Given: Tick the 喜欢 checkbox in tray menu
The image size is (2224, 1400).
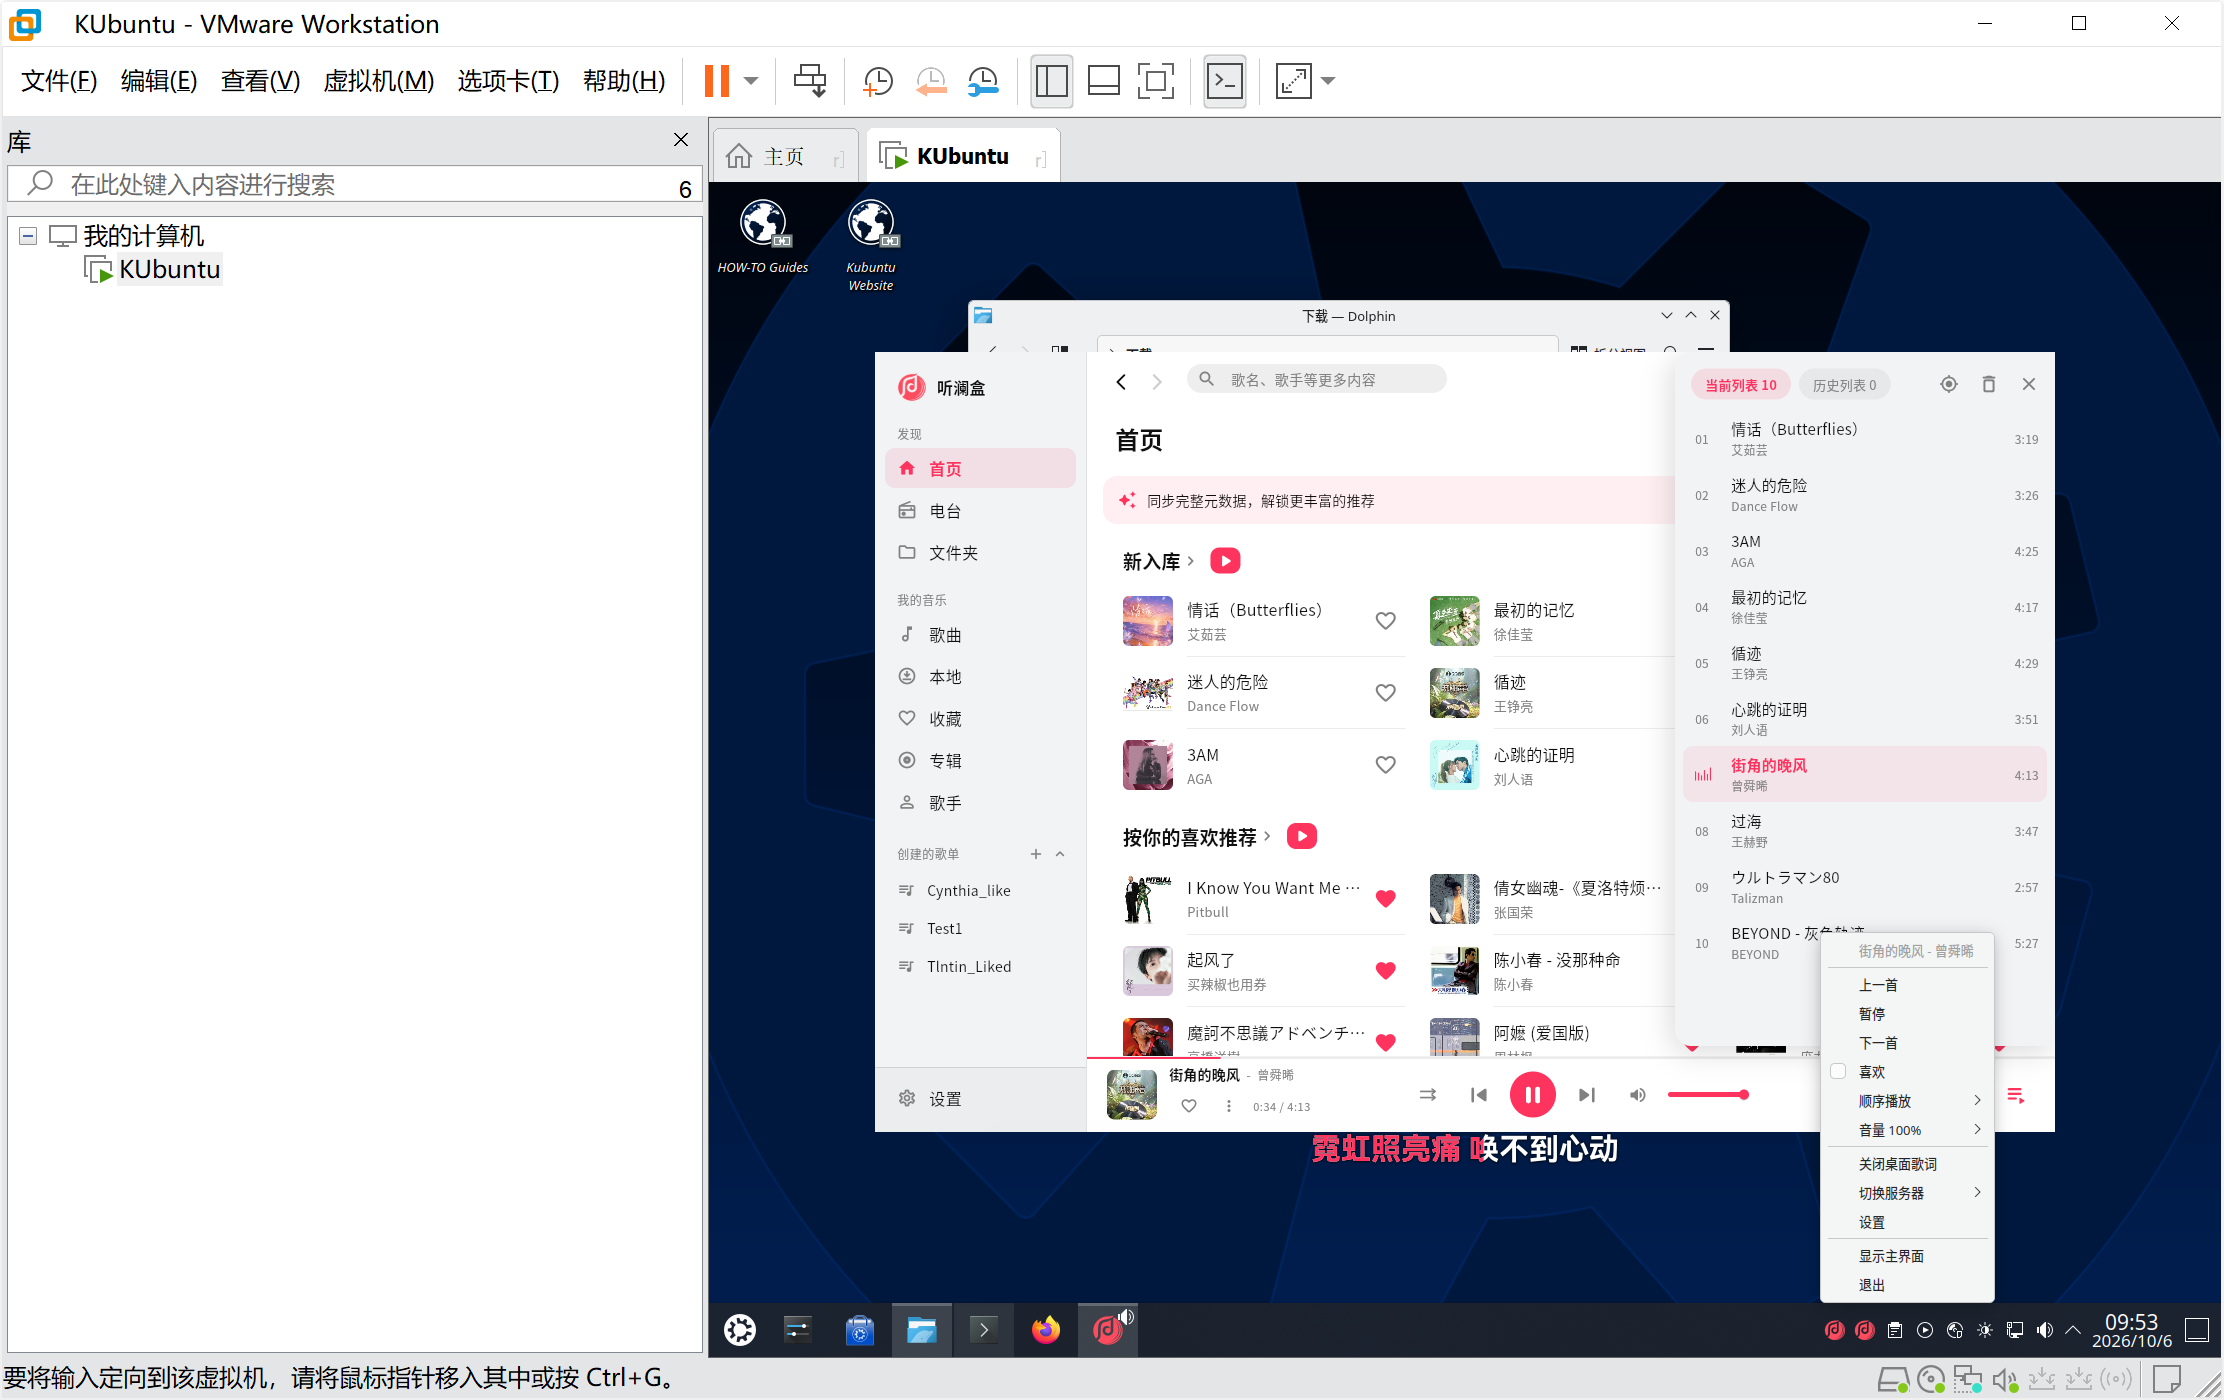Looking at the screenshot, I should tap(1838, 1071).
